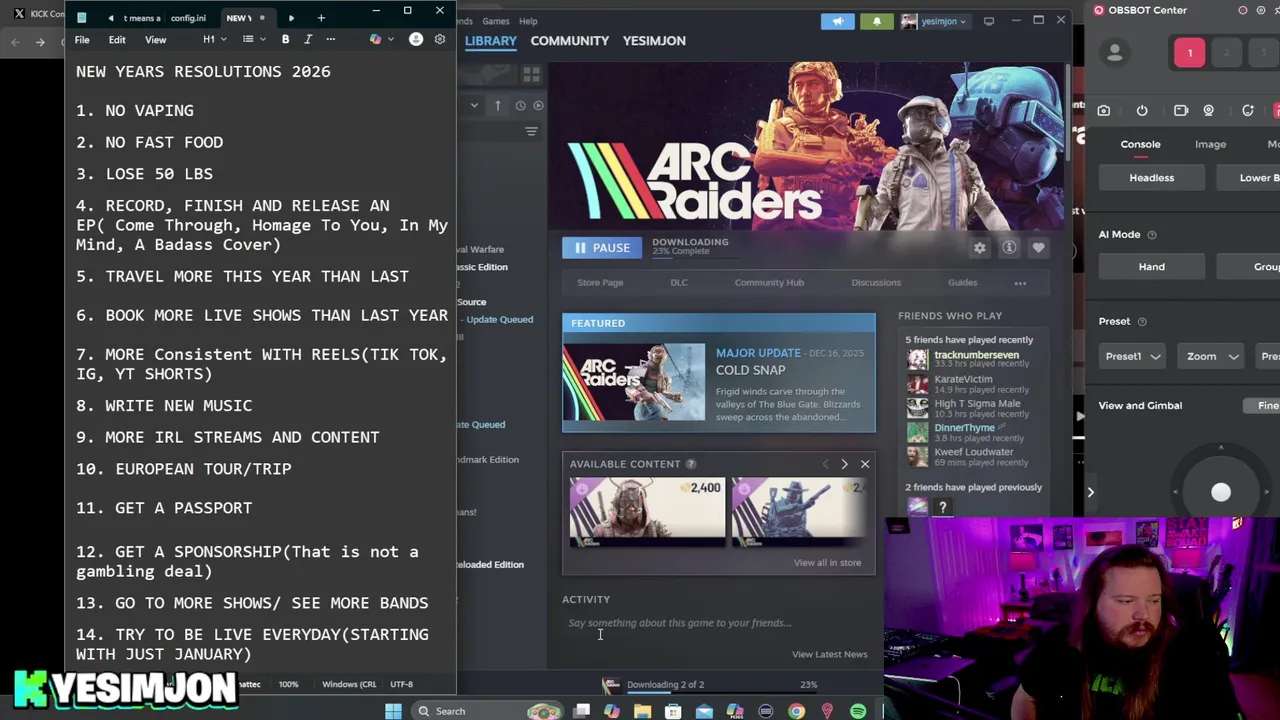Switch Steam library to grid view icon
Image resolution: width=1280 pixels, height=720 pixels.
531,75
